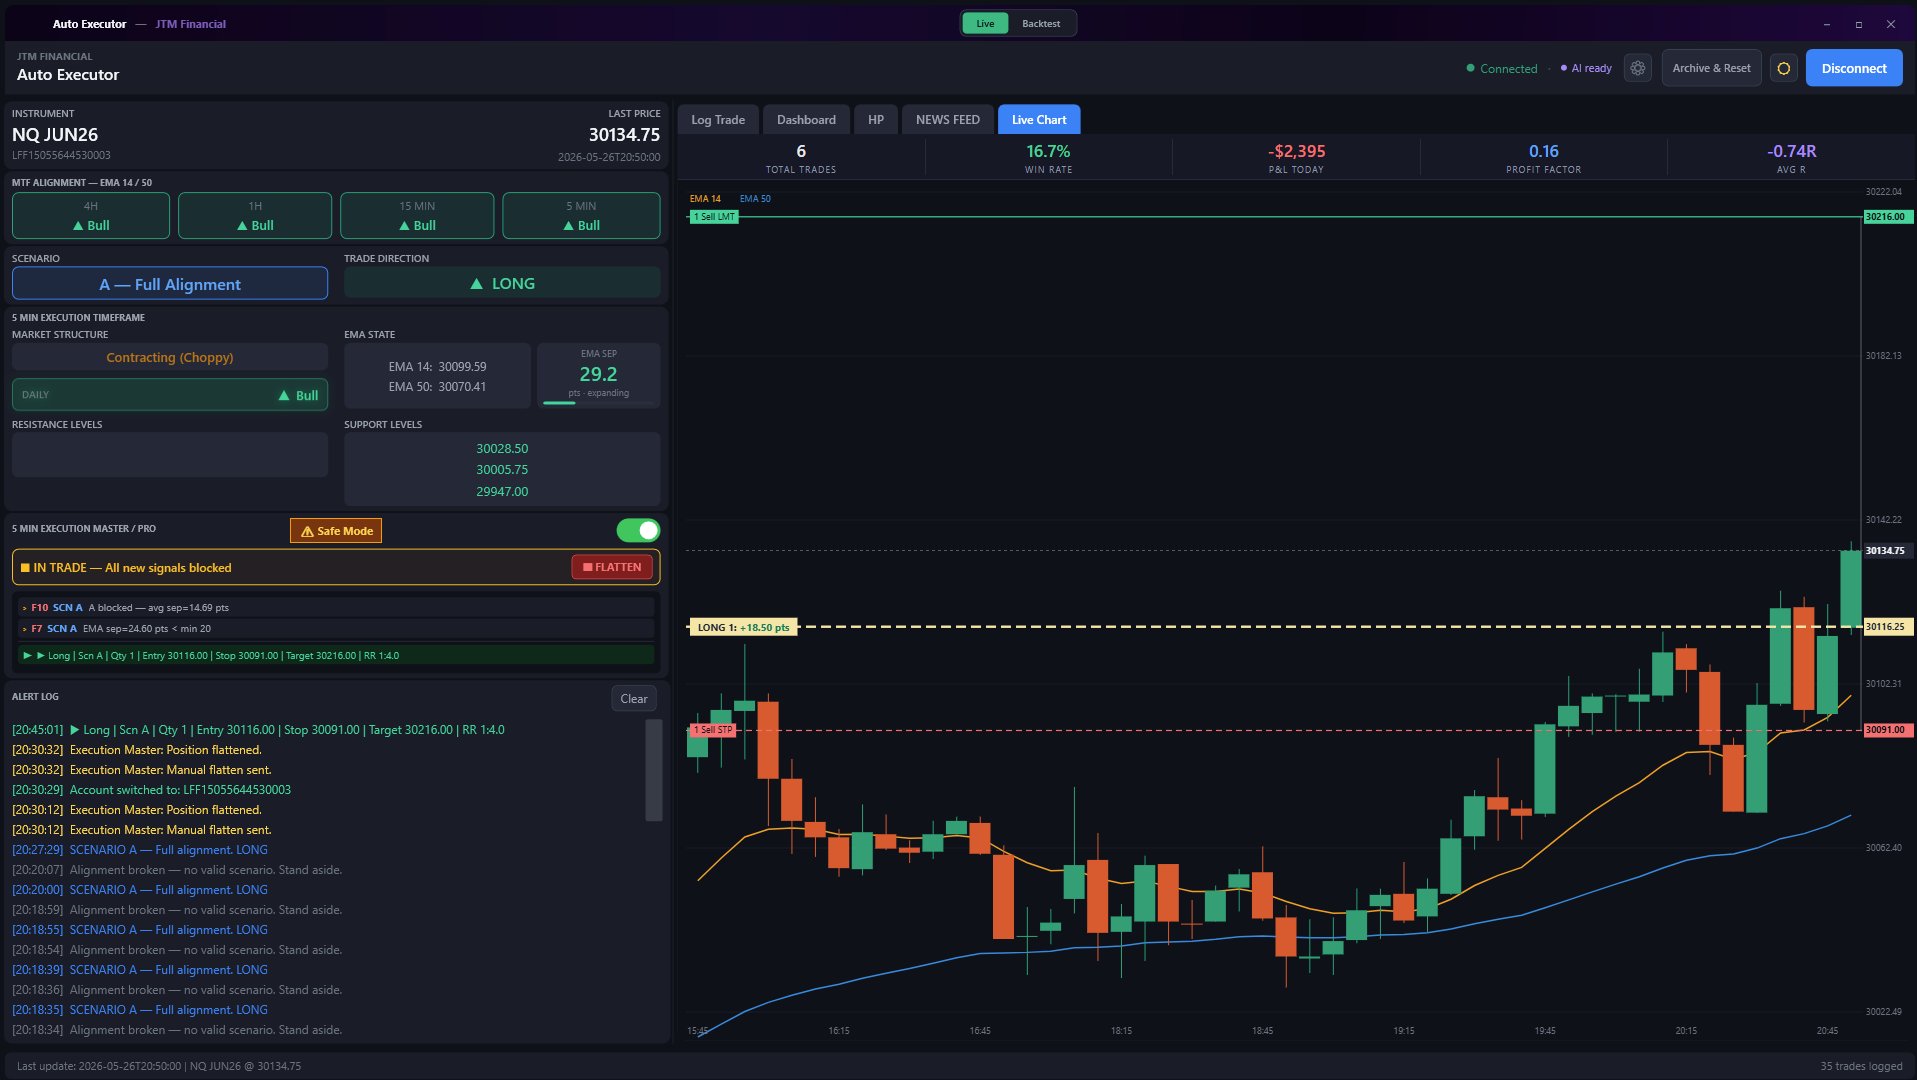Click the 35 trades logged status text
This screenshot has height=1080, width=1917.
[1861, 1066]
